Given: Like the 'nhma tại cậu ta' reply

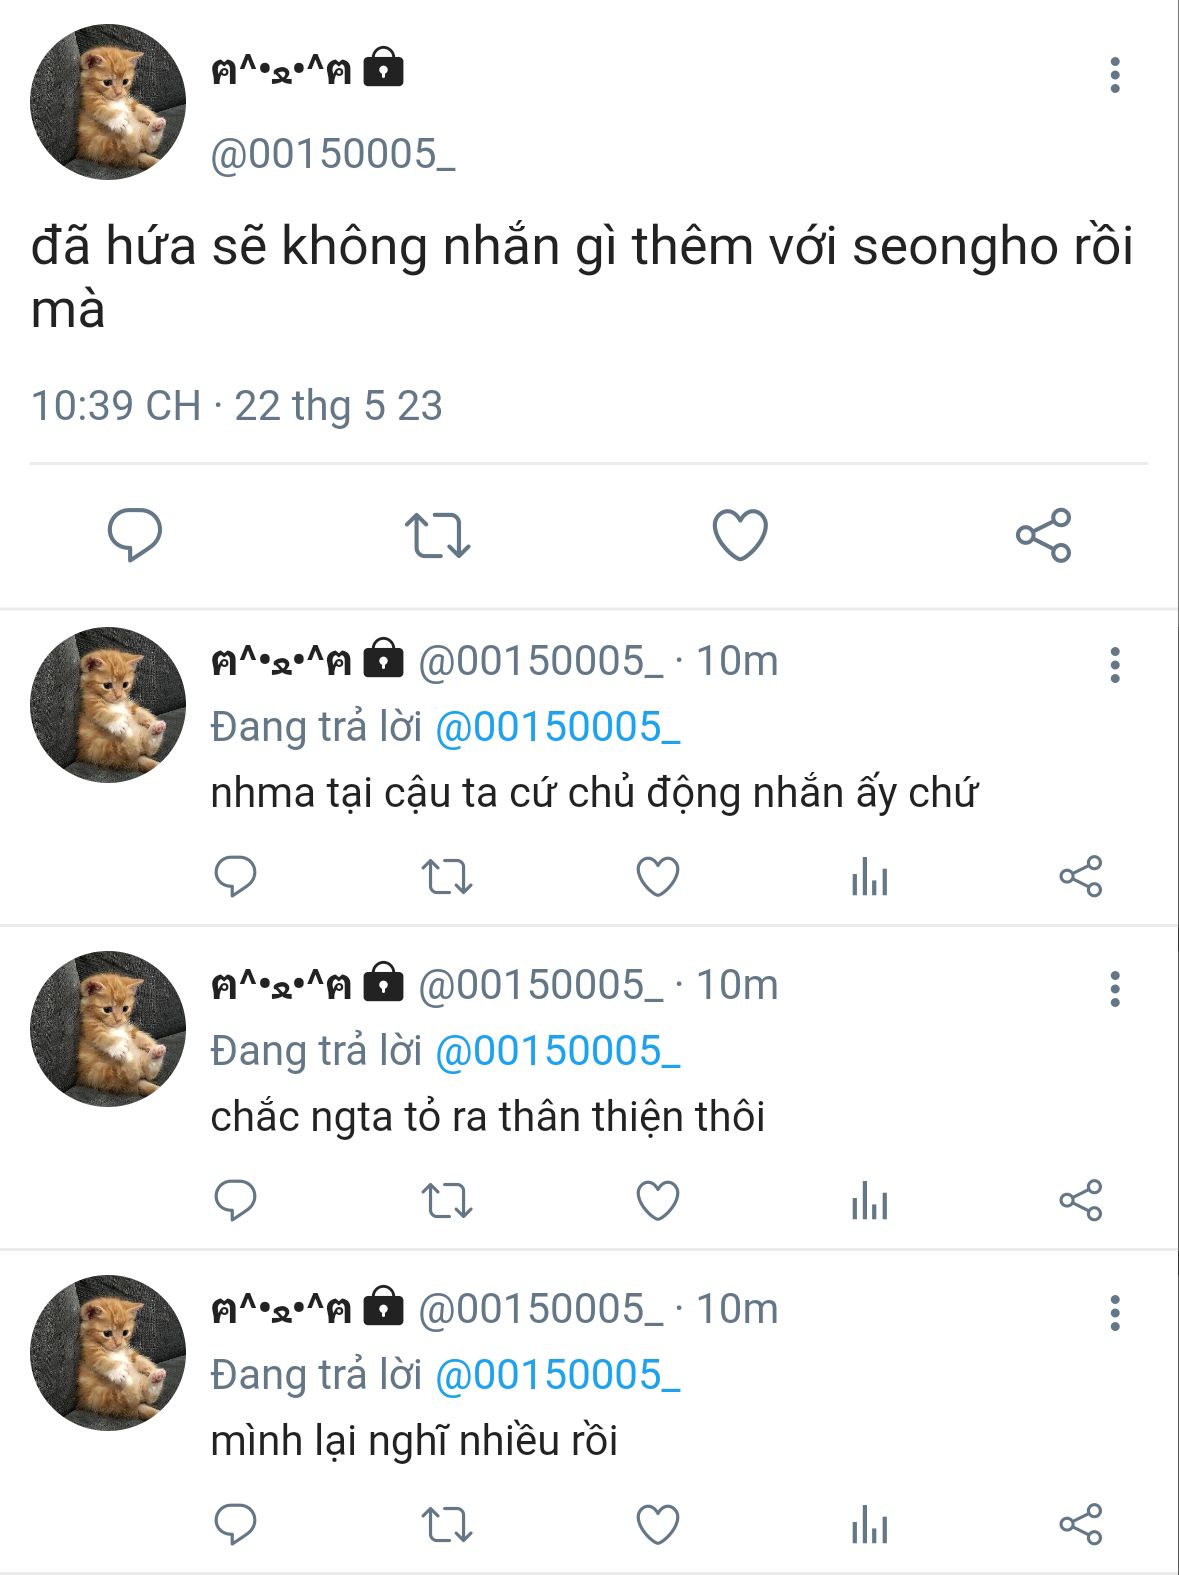Looking at the screenshot, I should coord(658,877).
